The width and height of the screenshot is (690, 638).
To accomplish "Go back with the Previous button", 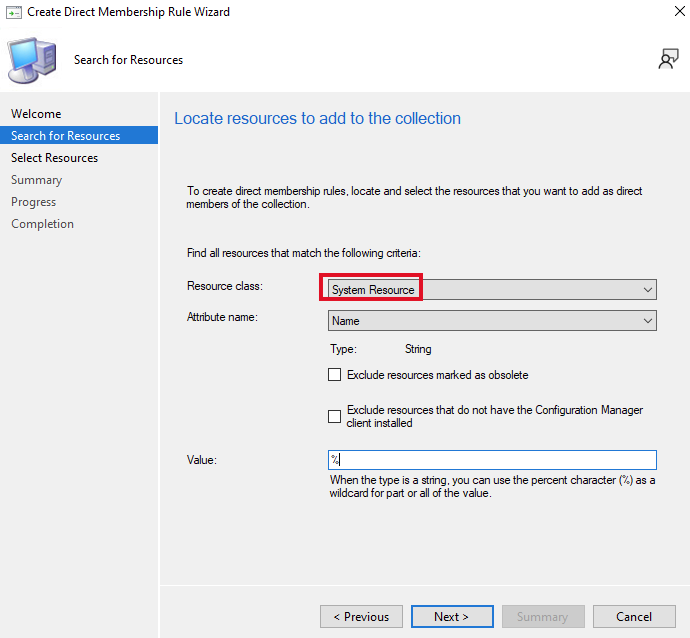I will pyautogui.click(x=361, y=617).
